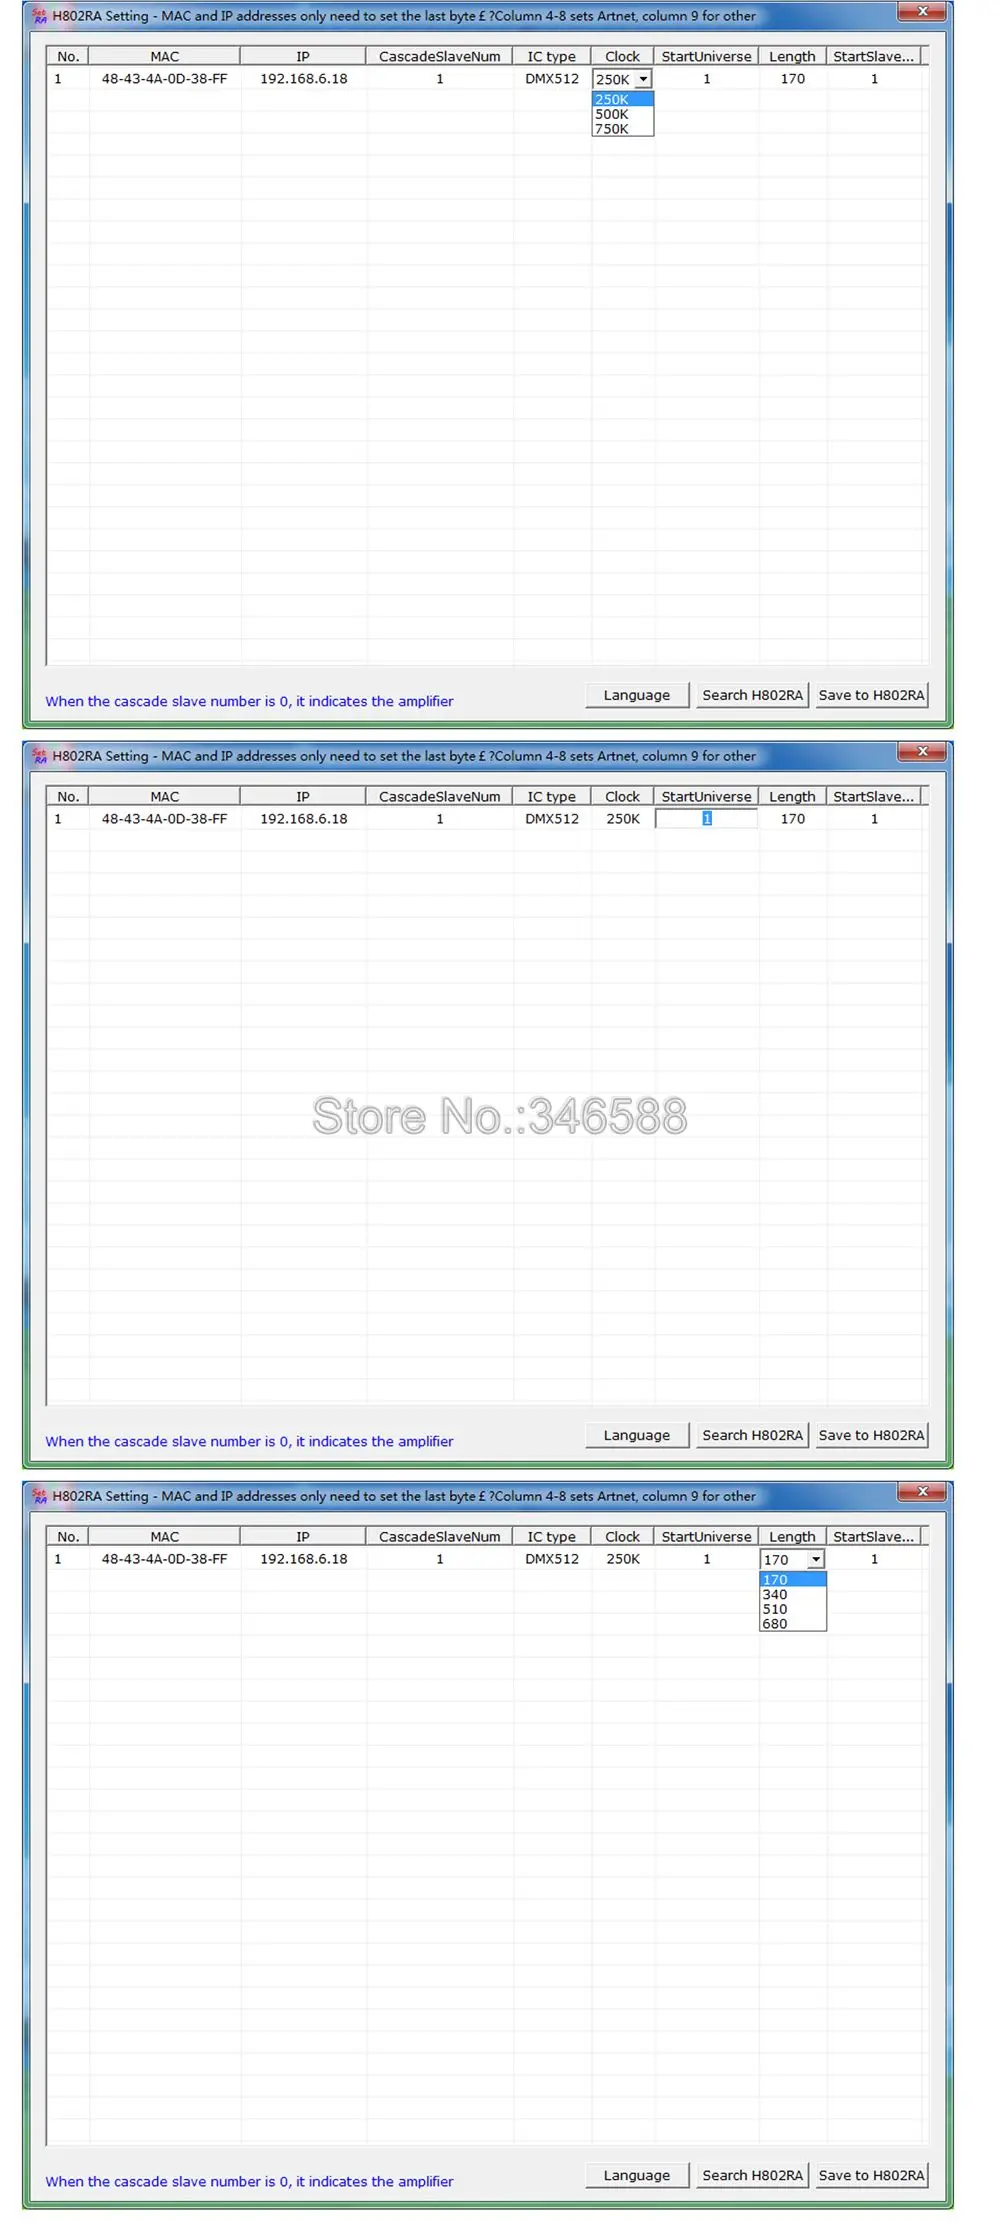The image size is (1000, 2232).
Task: Choose 170 in the open Length list
Action: (x=793, y=1579)
